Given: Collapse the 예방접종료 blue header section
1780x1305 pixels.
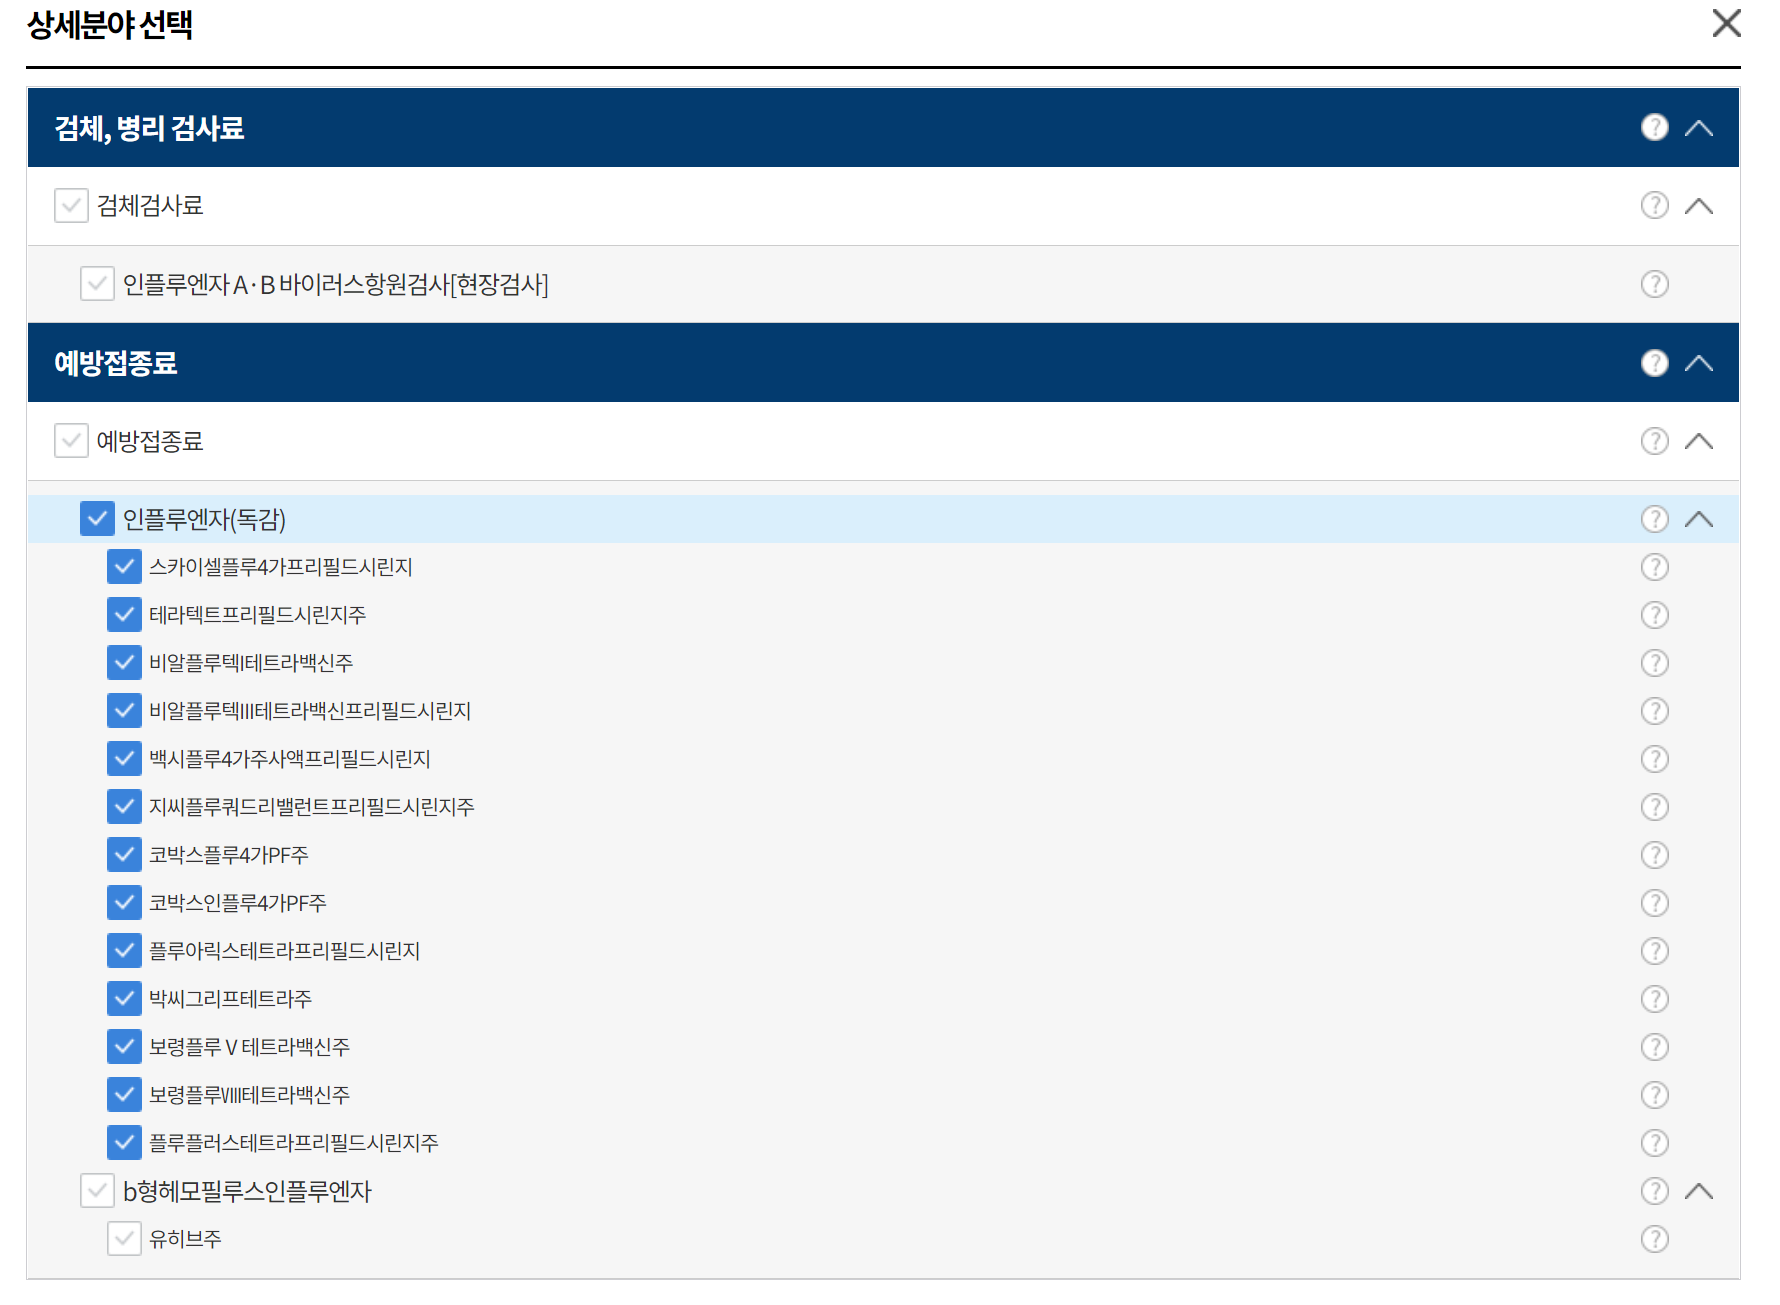Looking at the screenshot, I should pos(1699,363).
